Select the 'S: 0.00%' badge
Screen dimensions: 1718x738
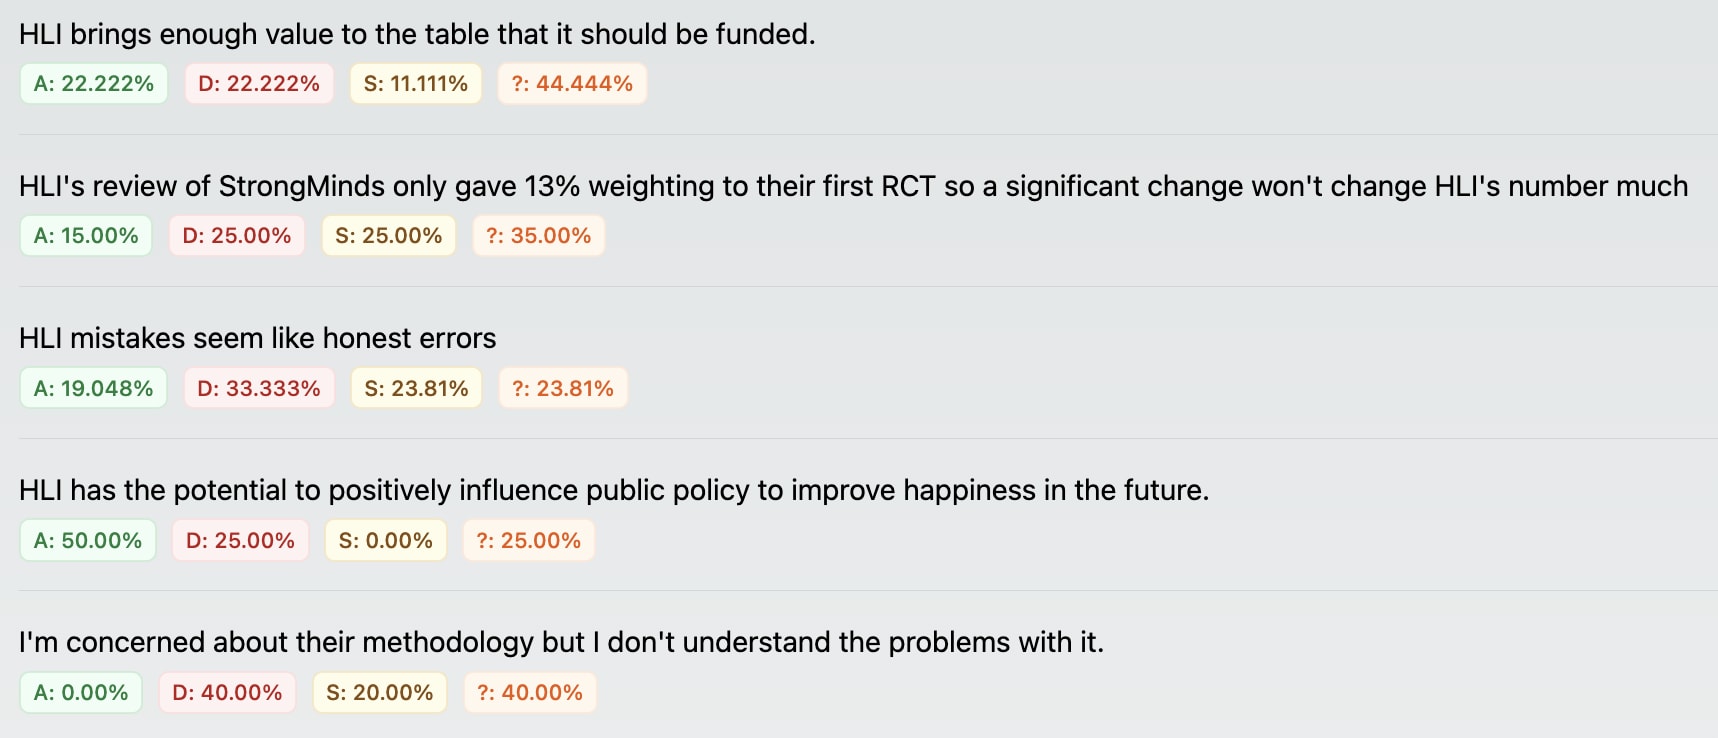pyautogui.click(x=386, y=540)
